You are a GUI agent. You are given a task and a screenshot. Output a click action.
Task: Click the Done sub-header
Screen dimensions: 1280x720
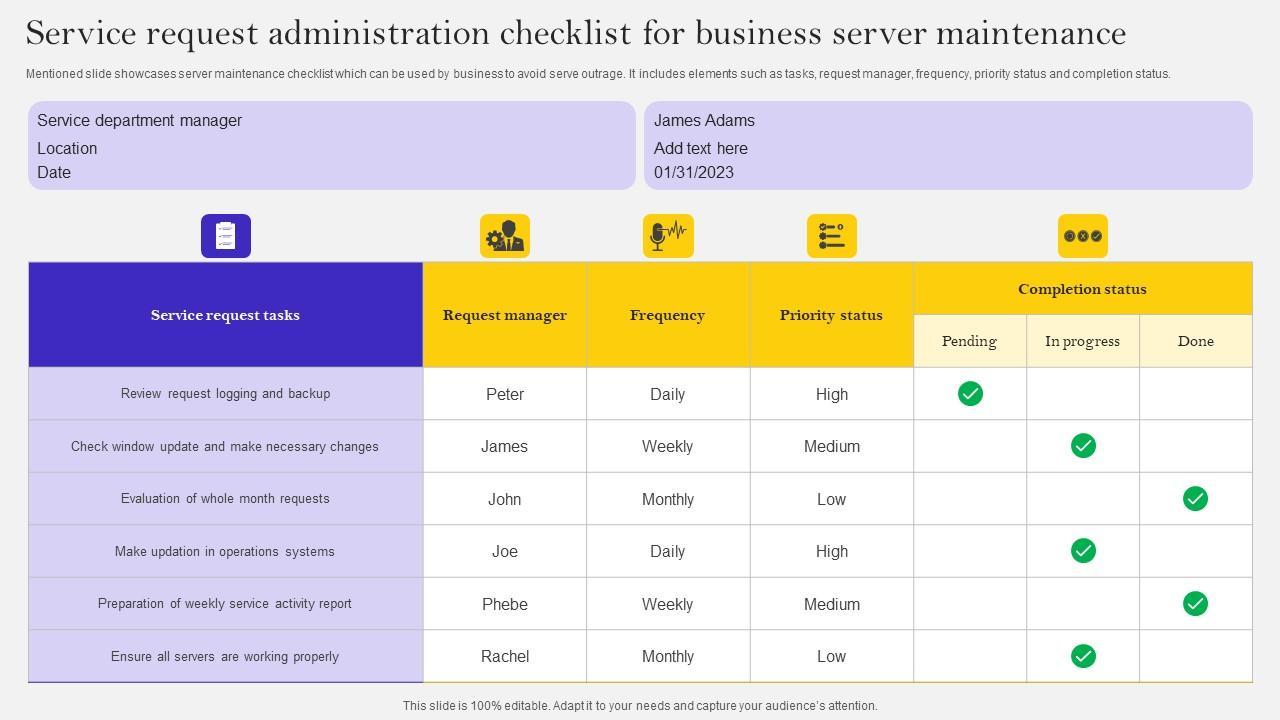click(1196, 341)
